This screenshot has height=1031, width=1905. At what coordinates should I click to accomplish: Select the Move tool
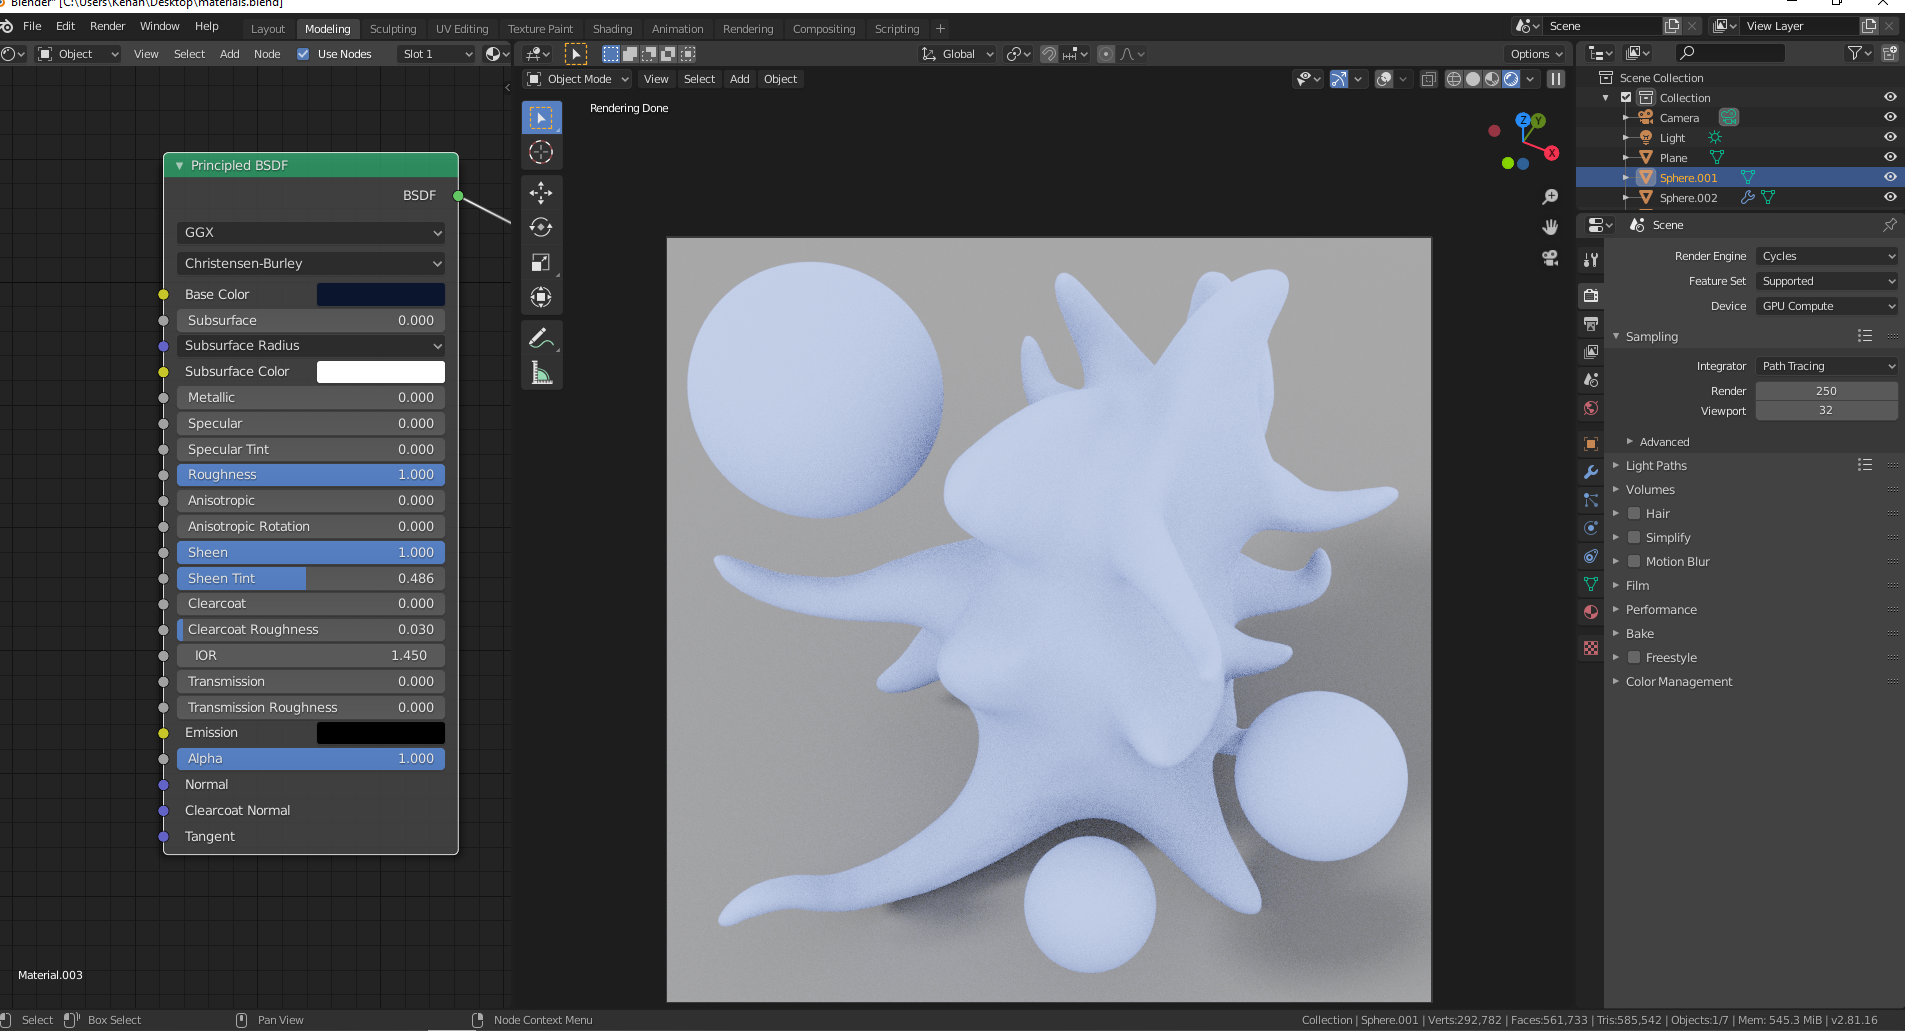[541, 193]
